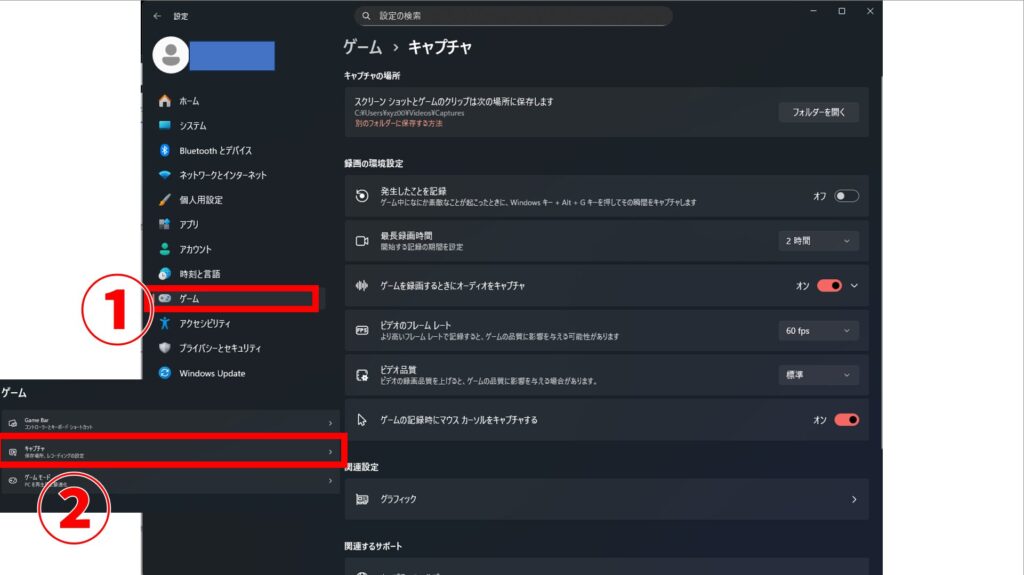Click the network wifi icon in sidebar
Screen dimensions: 1024x575
(165, 175)
